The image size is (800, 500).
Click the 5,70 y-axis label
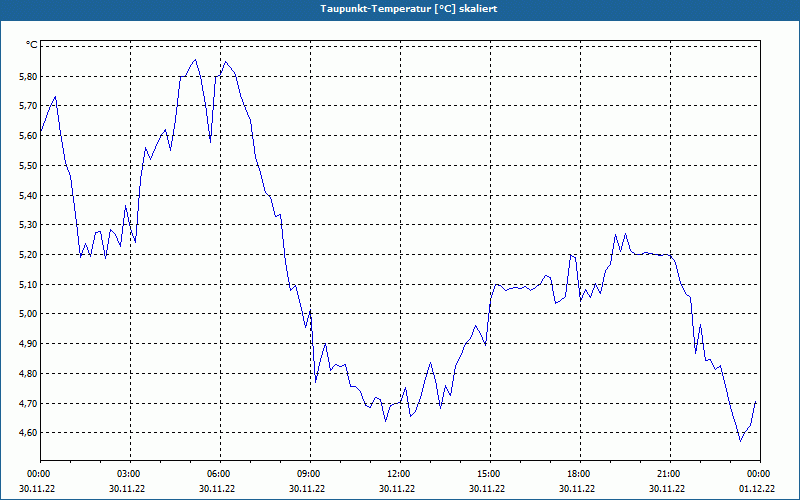click(x=28, y=106)
